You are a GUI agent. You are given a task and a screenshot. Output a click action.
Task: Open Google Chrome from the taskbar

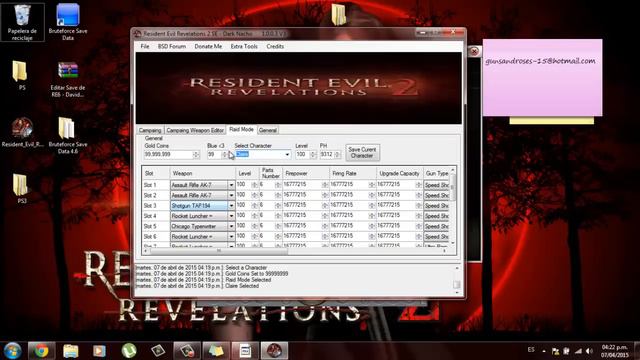pos(41,351)
